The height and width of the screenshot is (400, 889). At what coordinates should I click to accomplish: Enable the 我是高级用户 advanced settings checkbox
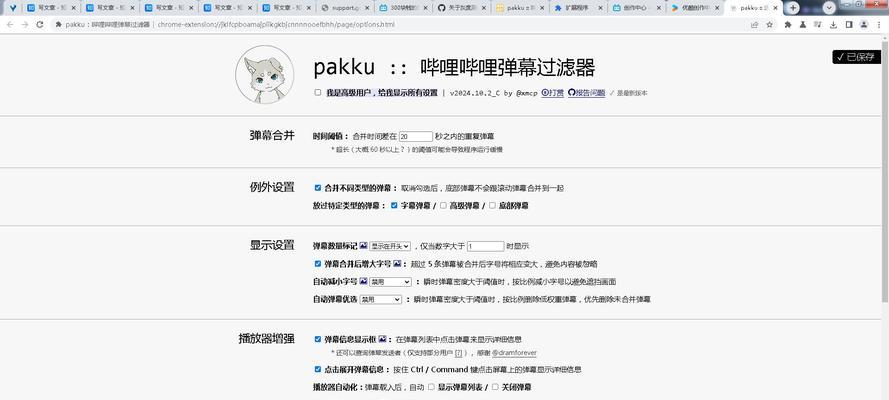(318, 92)
